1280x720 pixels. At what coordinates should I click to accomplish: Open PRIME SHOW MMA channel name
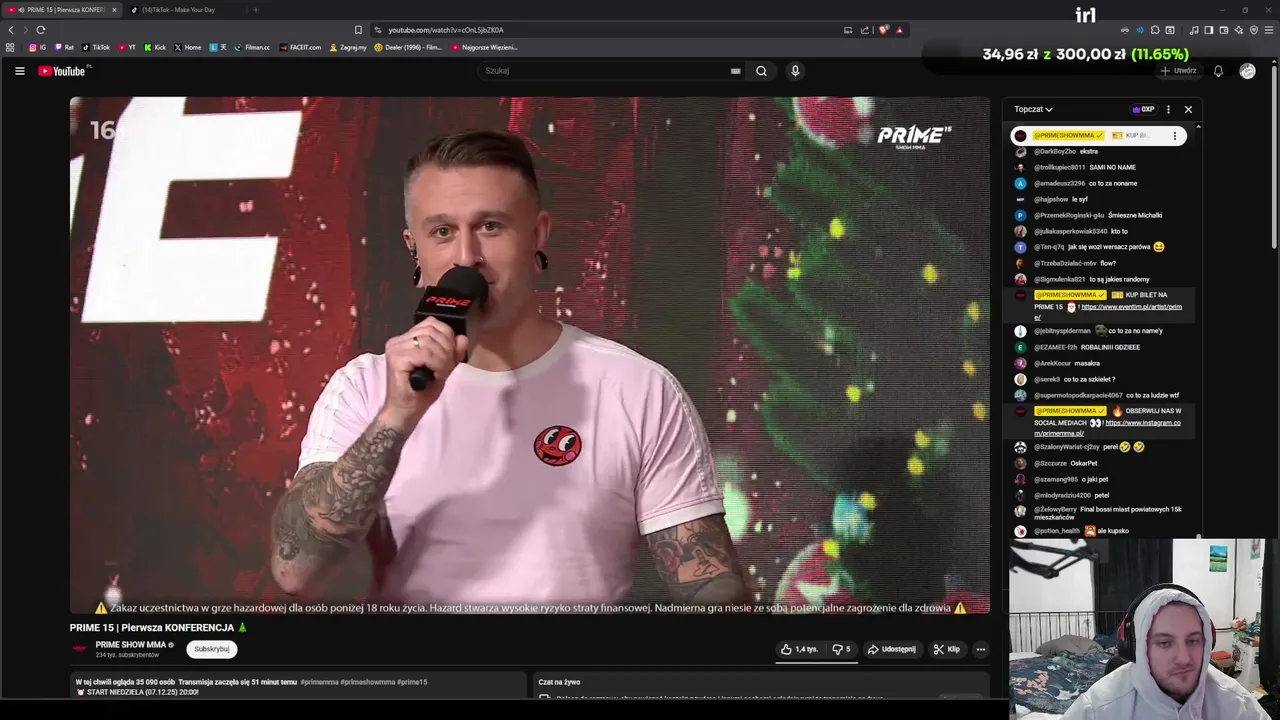tap(131, 645)
